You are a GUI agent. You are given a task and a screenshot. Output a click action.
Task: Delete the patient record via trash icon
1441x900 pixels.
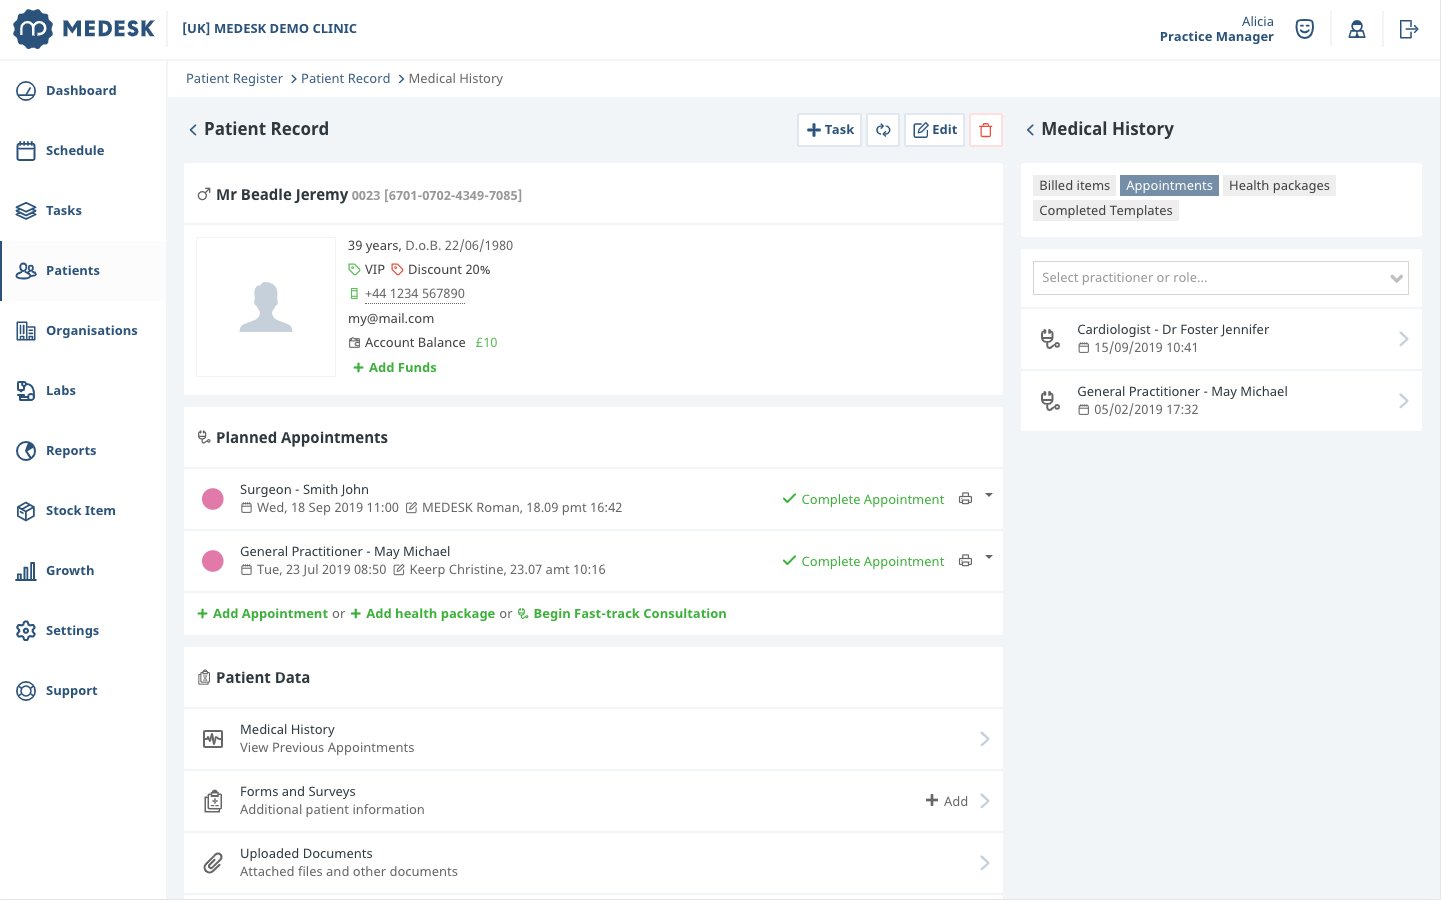(x=986, y=129)
